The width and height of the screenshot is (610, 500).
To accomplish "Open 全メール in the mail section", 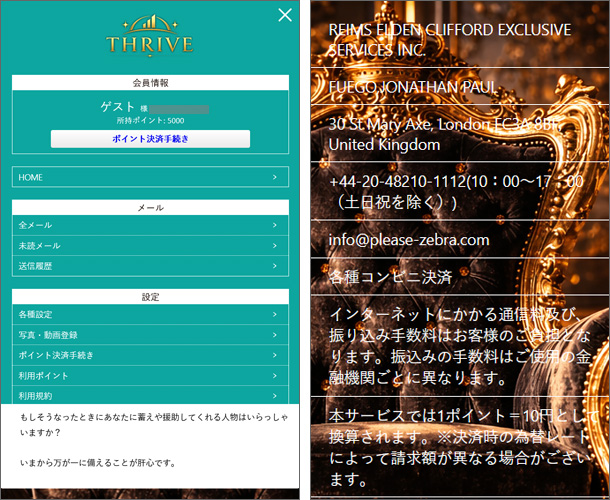I will point(150,225).
